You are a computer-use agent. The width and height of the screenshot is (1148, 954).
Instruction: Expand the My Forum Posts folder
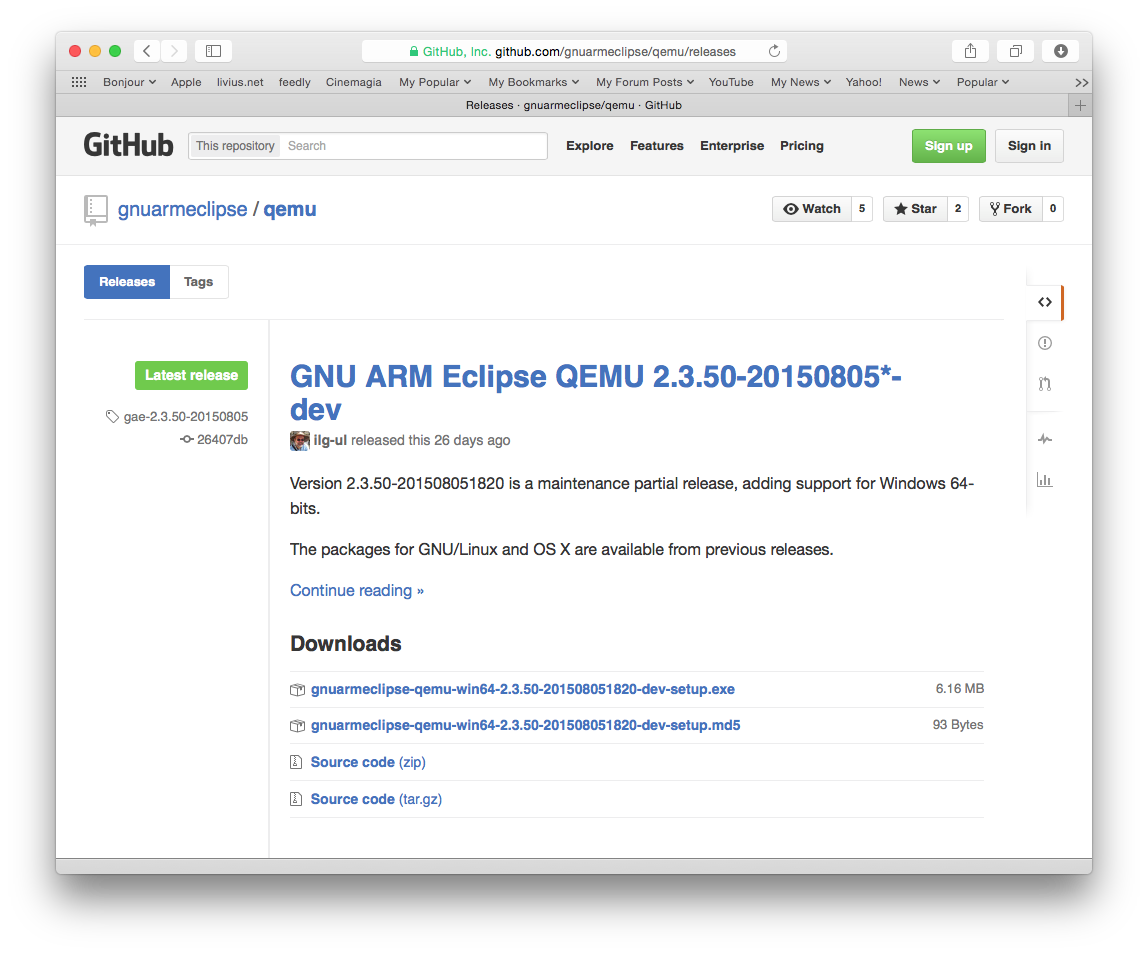point(645,82)
